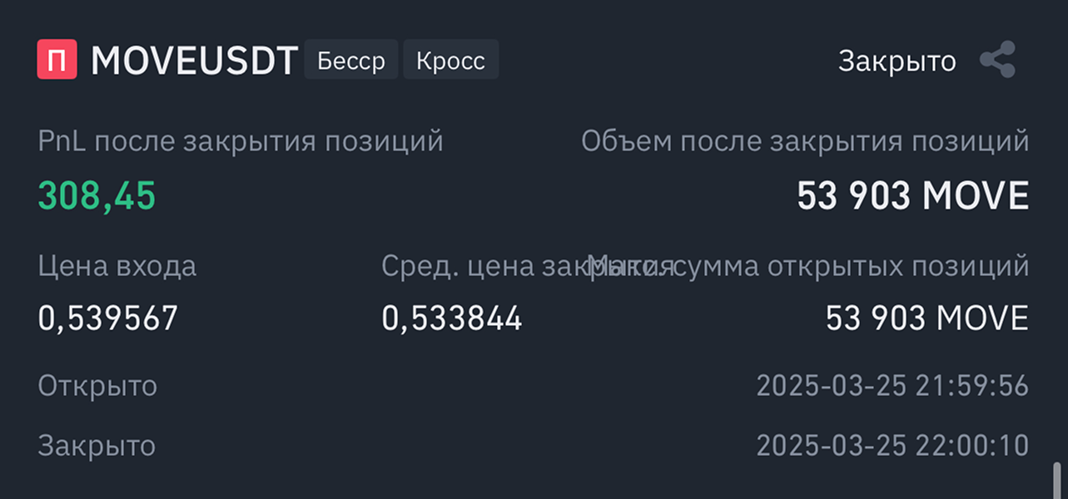Click the opening timestamp 21:59:56
Screen dimensions: 1068x501
coord(892,385)
